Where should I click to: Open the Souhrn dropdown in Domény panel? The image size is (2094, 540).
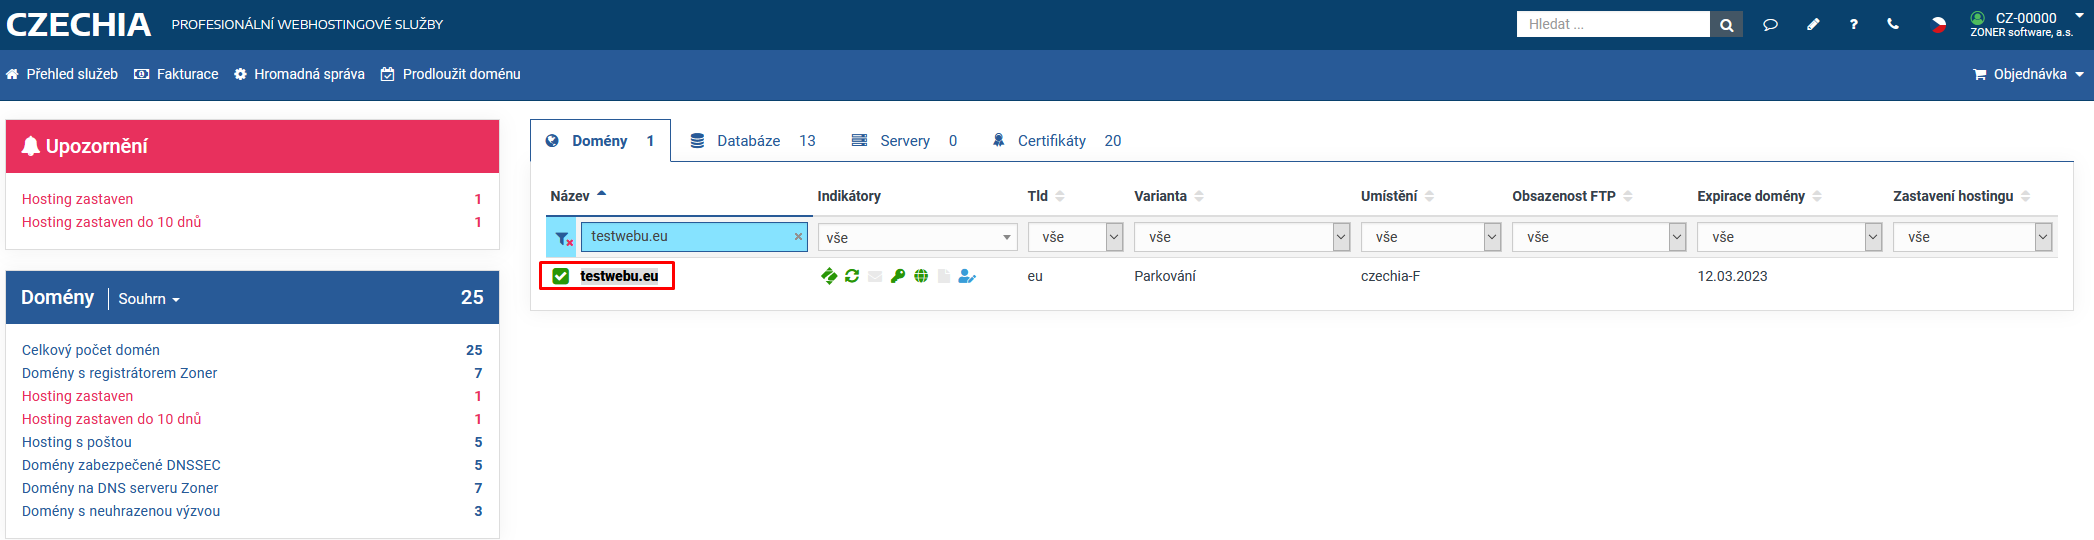(x=149, y=299)
